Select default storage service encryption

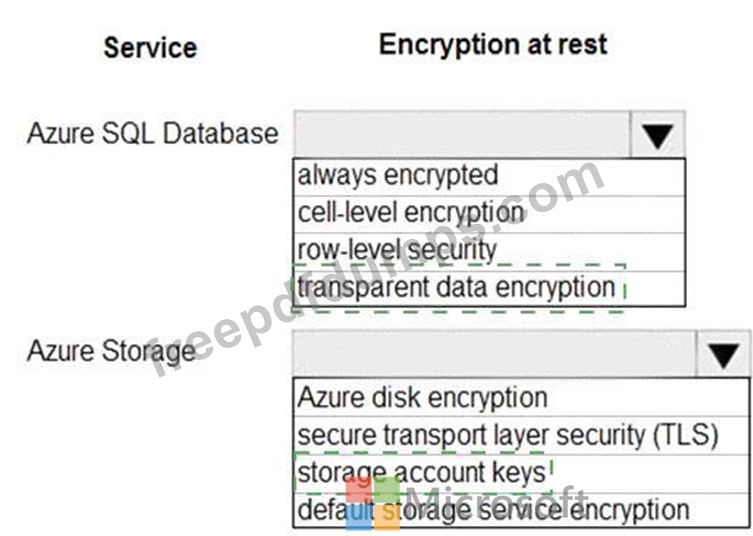tap(521, 510)
